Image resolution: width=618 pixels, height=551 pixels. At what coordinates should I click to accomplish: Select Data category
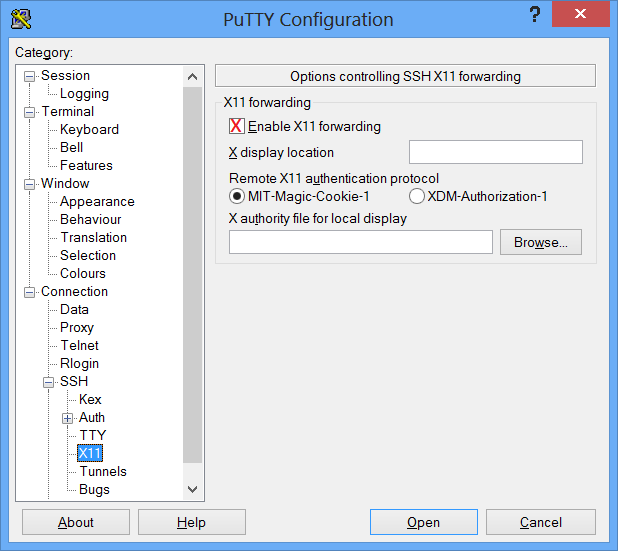[x=74, y=309]
